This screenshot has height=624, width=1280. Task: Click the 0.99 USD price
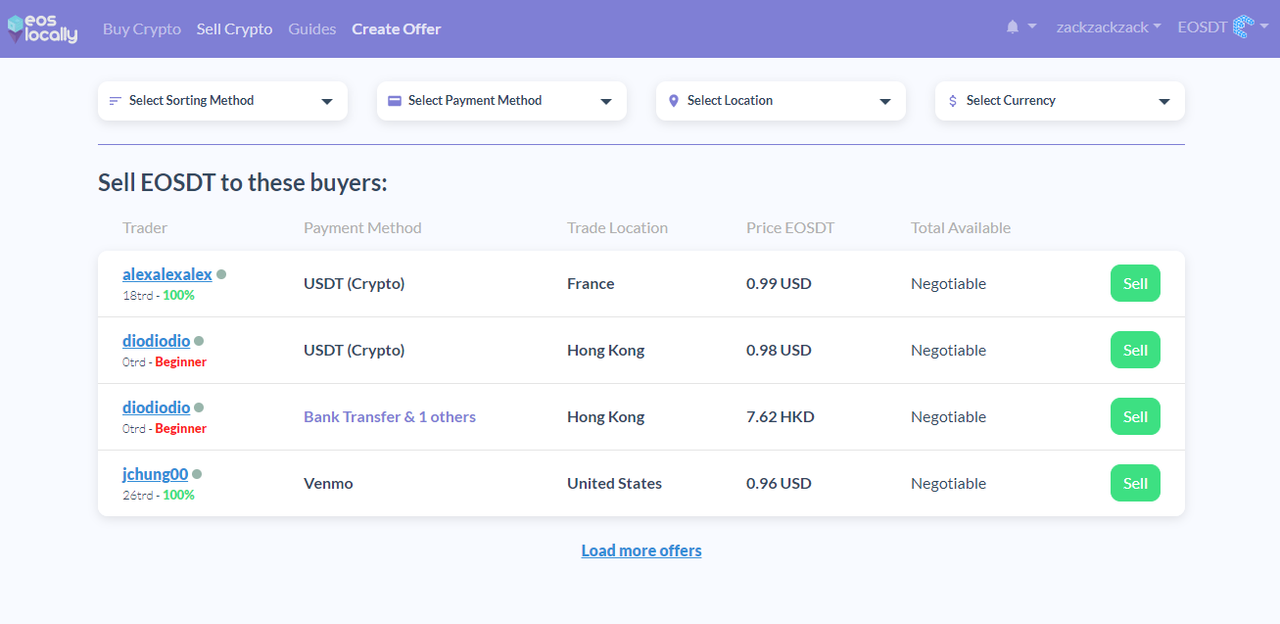click(779, 284)
